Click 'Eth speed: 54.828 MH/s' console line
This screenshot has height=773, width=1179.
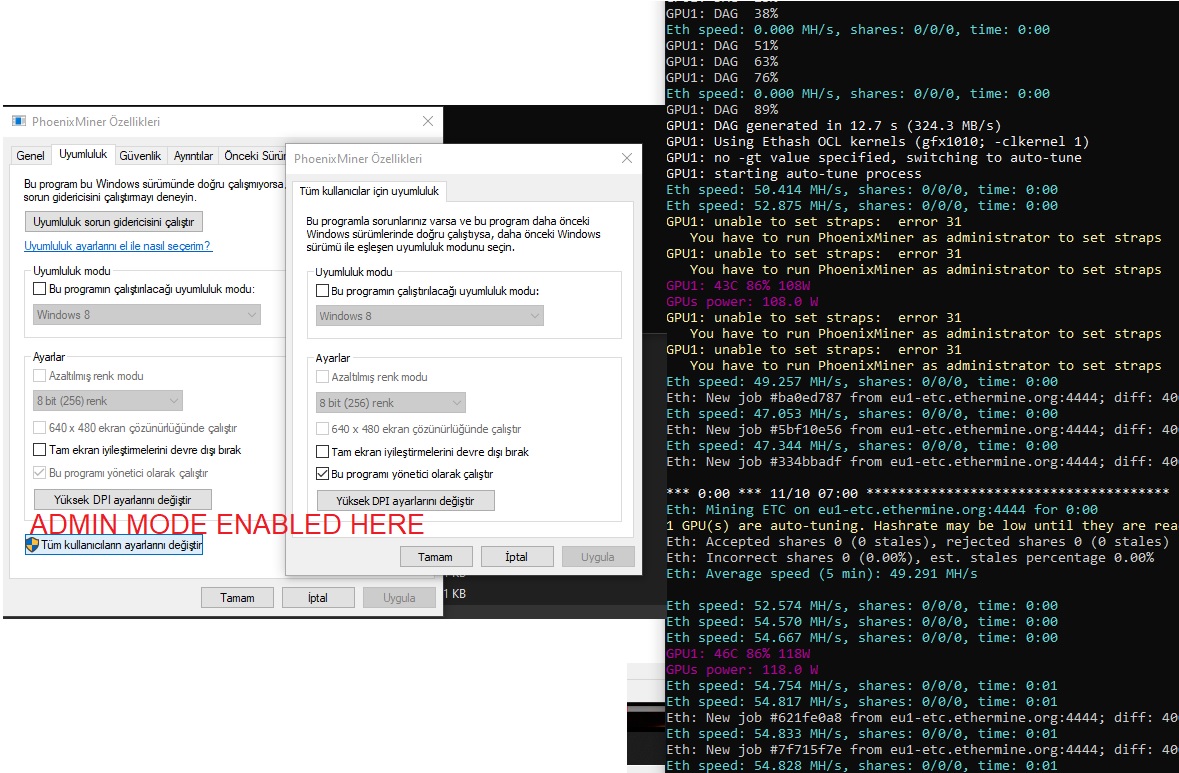(862, 765)
